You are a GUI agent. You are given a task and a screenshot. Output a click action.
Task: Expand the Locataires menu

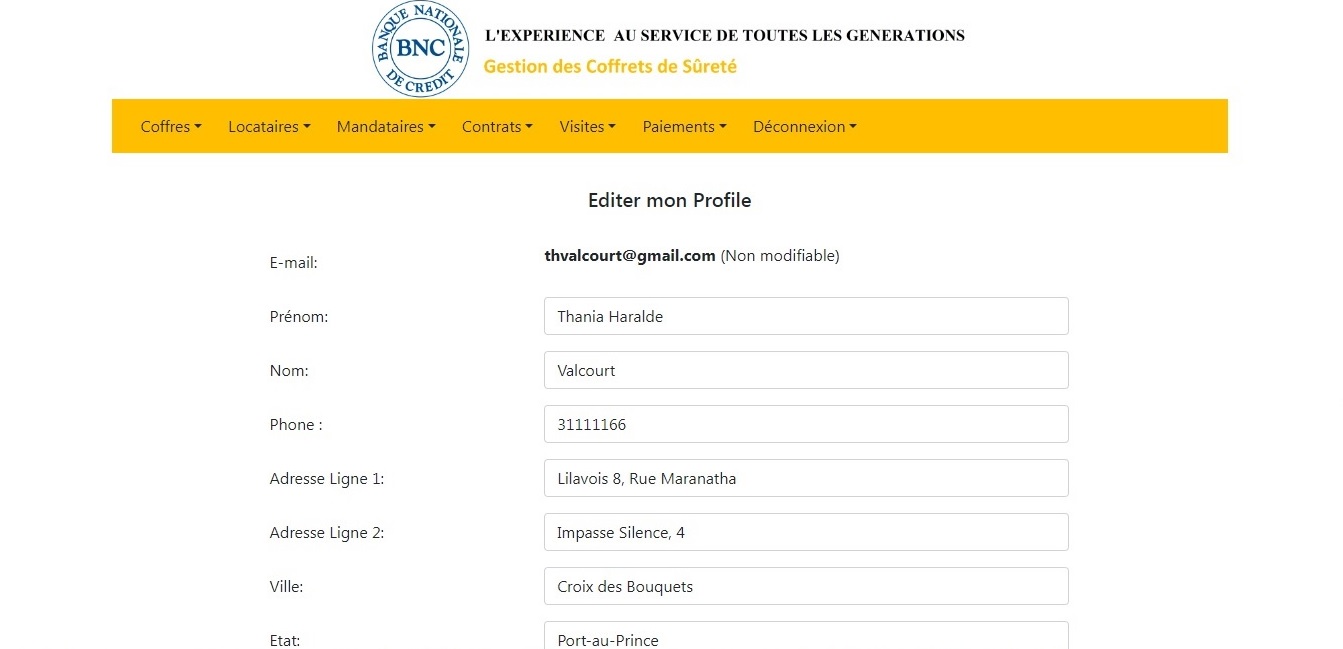(269, 127)
